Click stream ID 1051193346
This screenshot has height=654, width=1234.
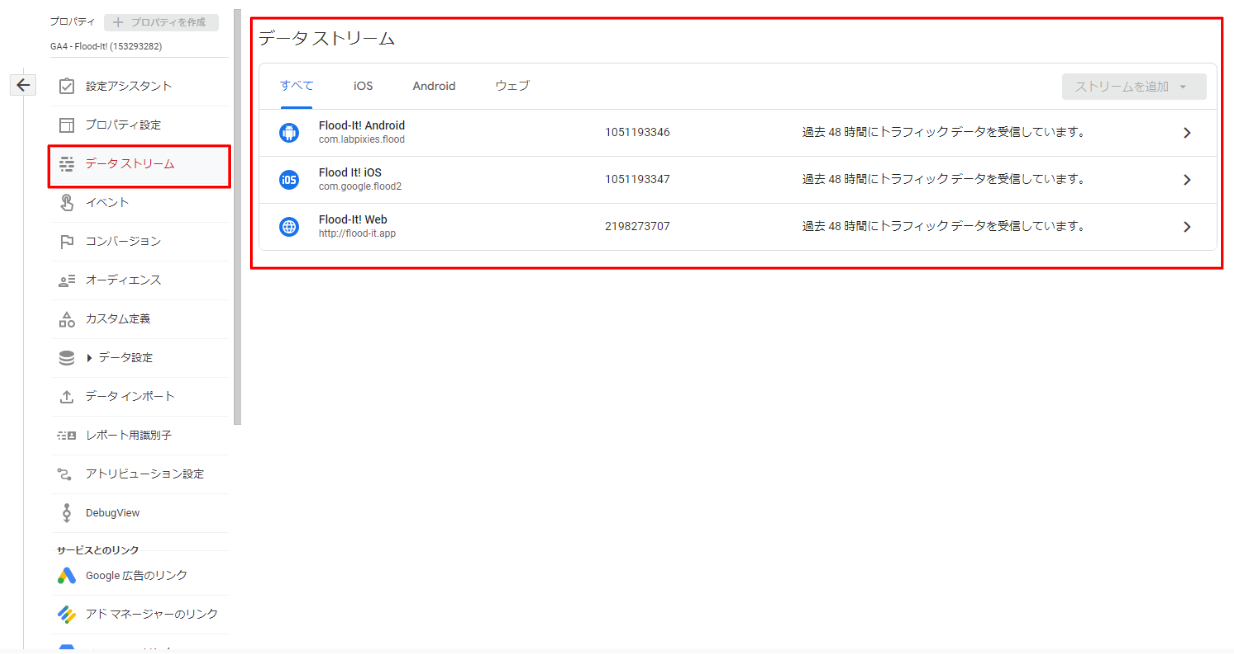point(637,133)
